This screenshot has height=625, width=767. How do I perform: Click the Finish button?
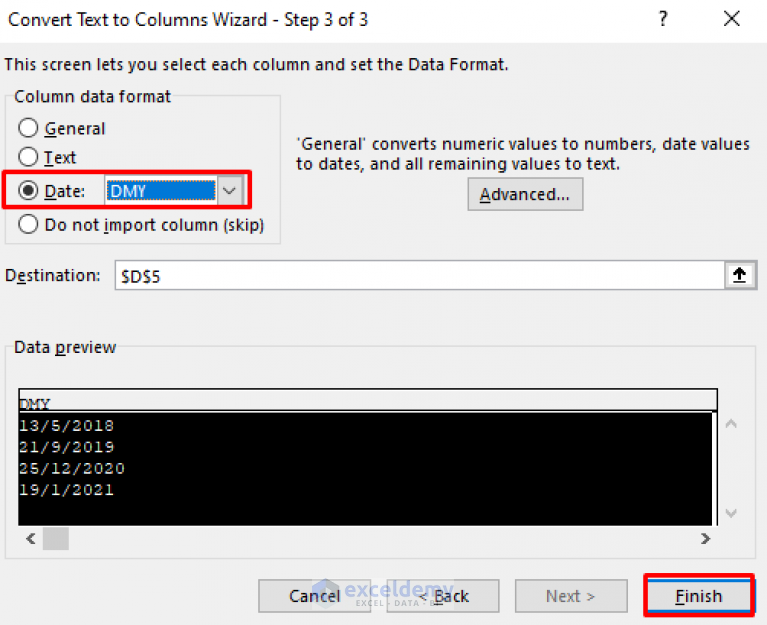click(x=699, y=596)
